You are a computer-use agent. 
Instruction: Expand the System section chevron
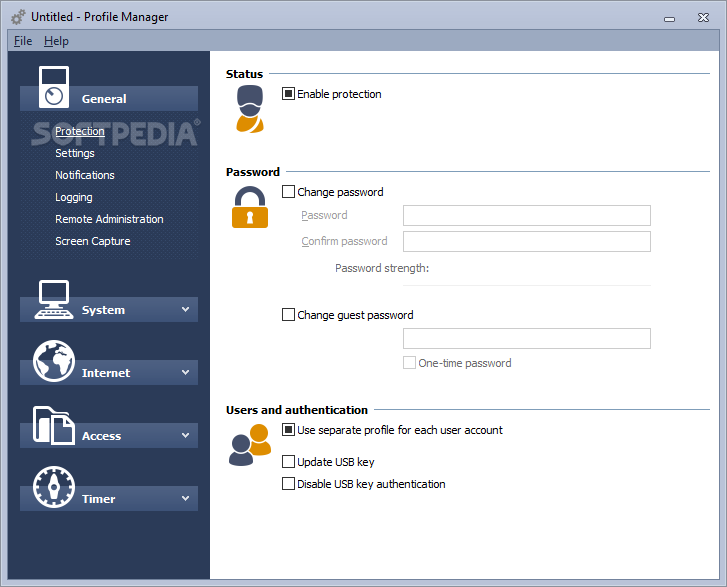pyautogui.click(x=185, y=309)
